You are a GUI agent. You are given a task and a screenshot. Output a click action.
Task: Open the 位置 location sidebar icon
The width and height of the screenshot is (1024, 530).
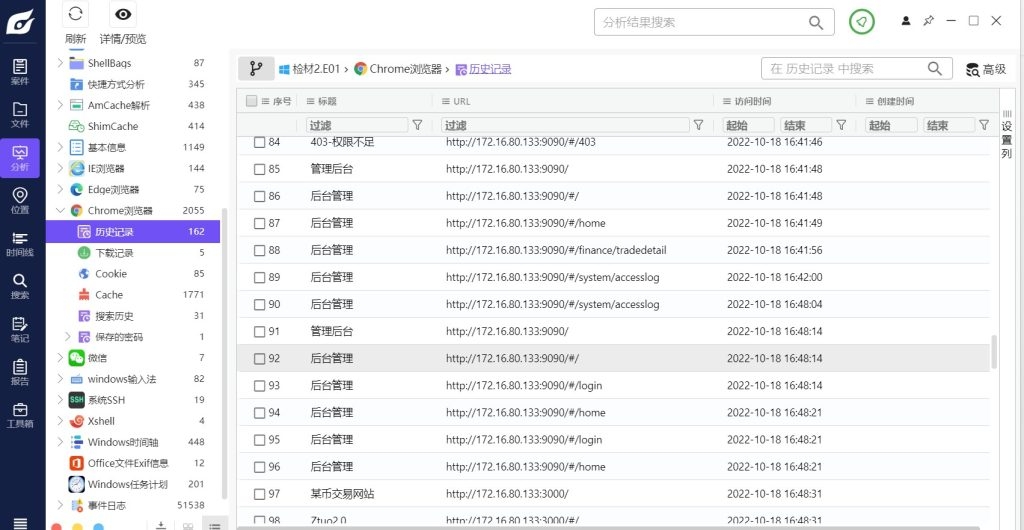(19, 200)
